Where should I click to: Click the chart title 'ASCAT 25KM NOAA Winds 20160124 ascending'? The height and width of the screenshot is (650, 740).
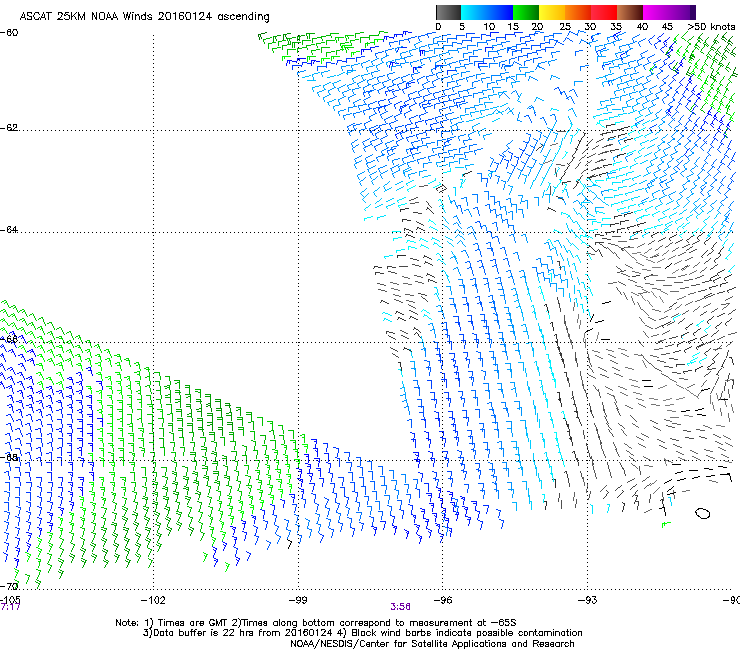coord(144,16)
